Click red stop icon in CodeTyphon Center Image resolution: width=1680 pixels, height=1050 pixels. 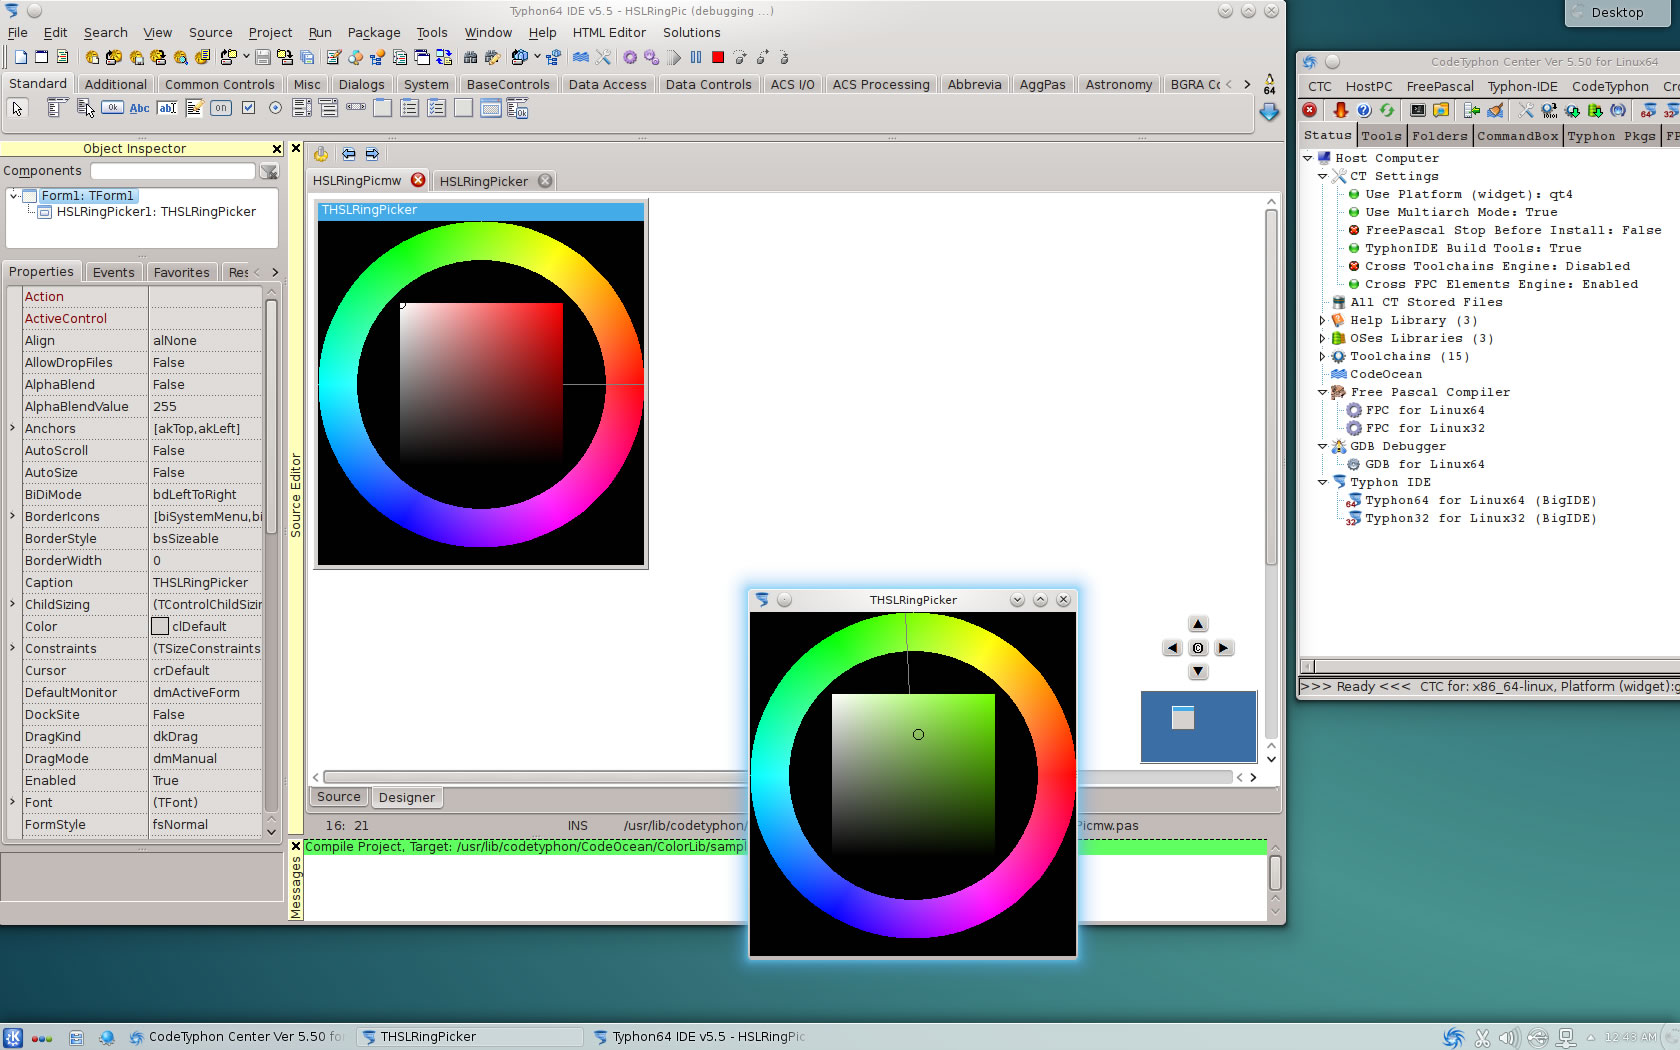click(1310, 110)
